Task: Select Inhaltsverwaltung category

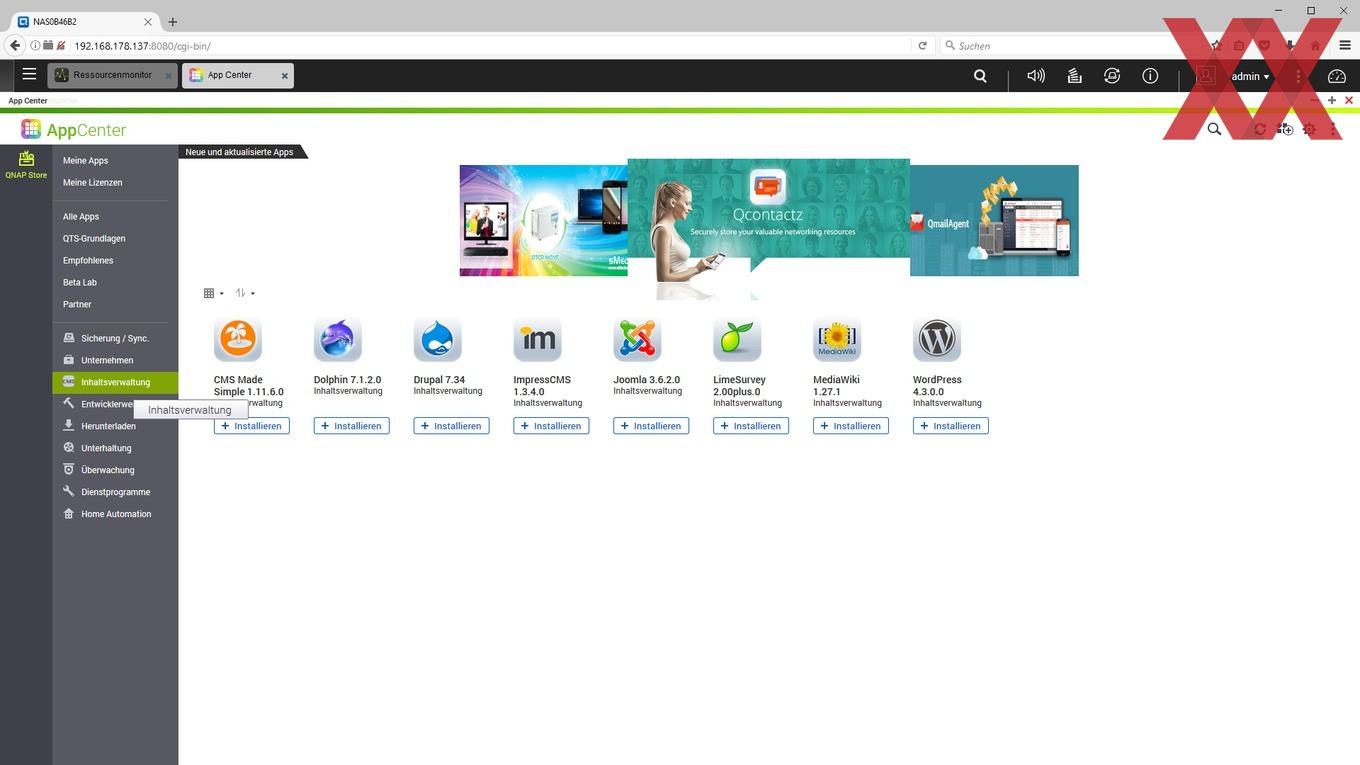Action: [115, 382]
